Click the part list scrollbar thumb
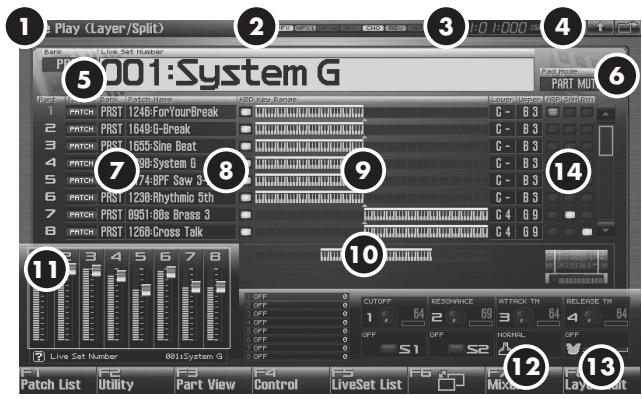 pos(606,141)
